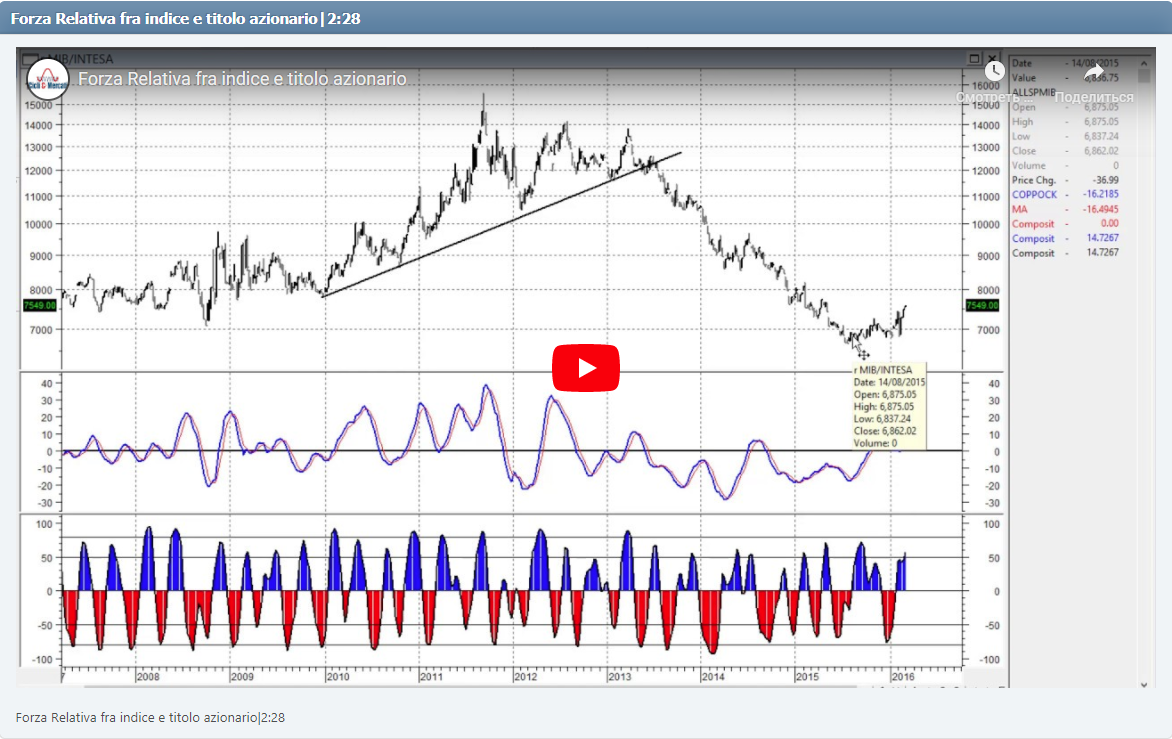Click the right green 7549.00 price label
The width and height of the screenshot is (1172, 739).
982,305
